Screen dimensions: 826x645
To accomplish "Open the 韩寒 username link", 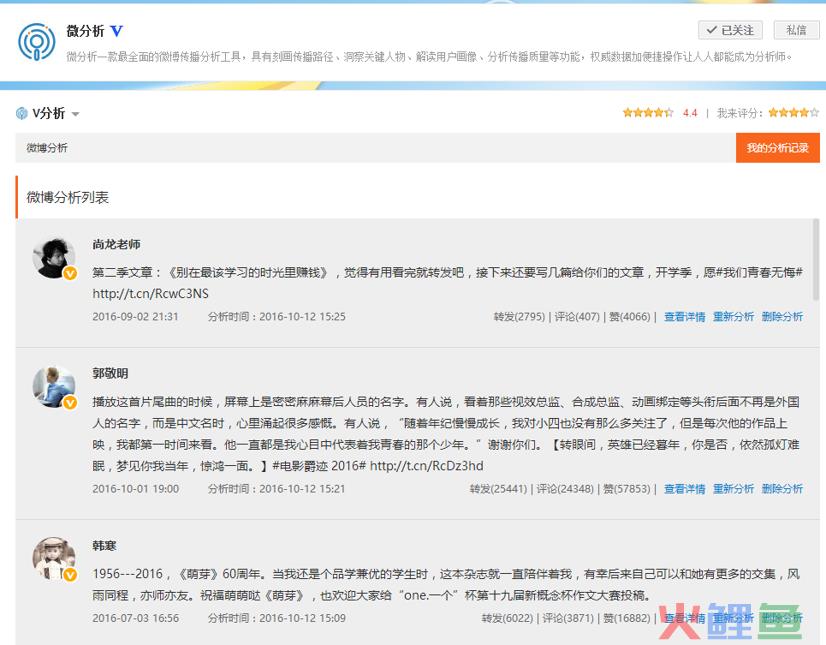I will (104, 545).
